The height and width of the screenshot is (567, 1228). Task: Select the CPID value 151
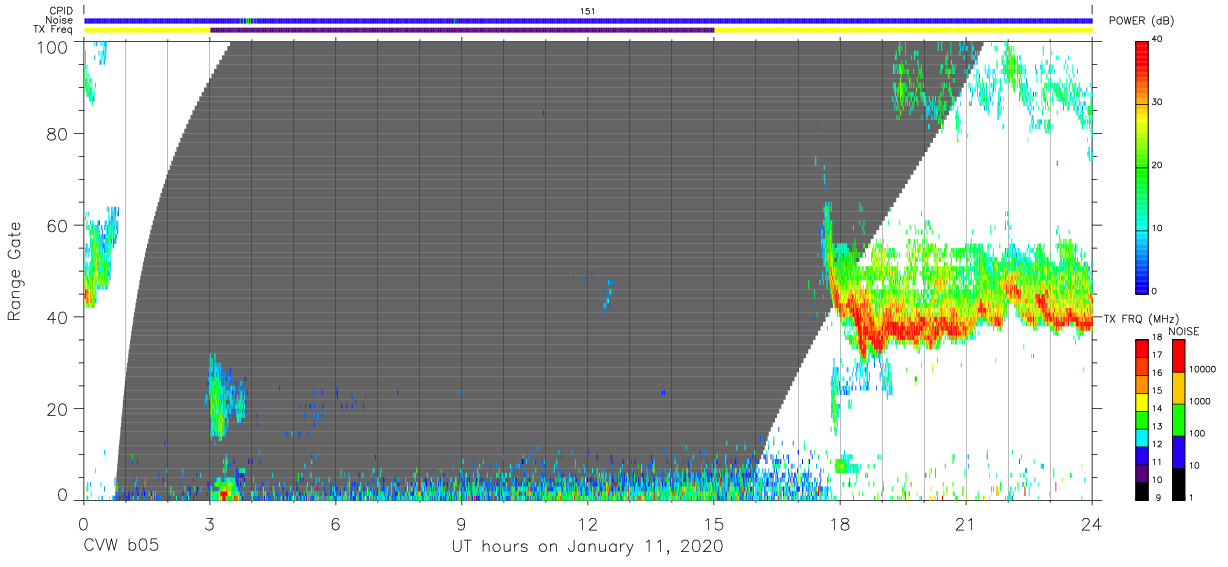[588, 11]
